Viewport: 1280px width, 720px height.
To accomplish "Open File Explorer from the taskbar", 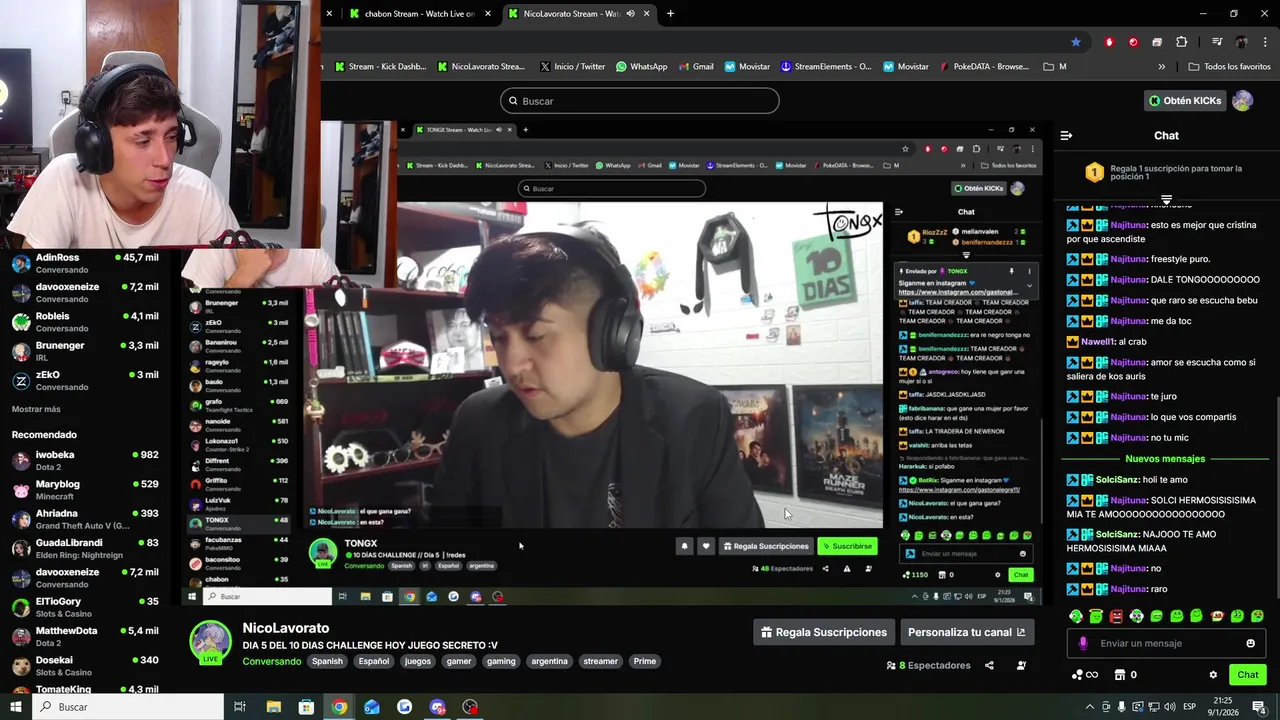I will pos(273,707).
